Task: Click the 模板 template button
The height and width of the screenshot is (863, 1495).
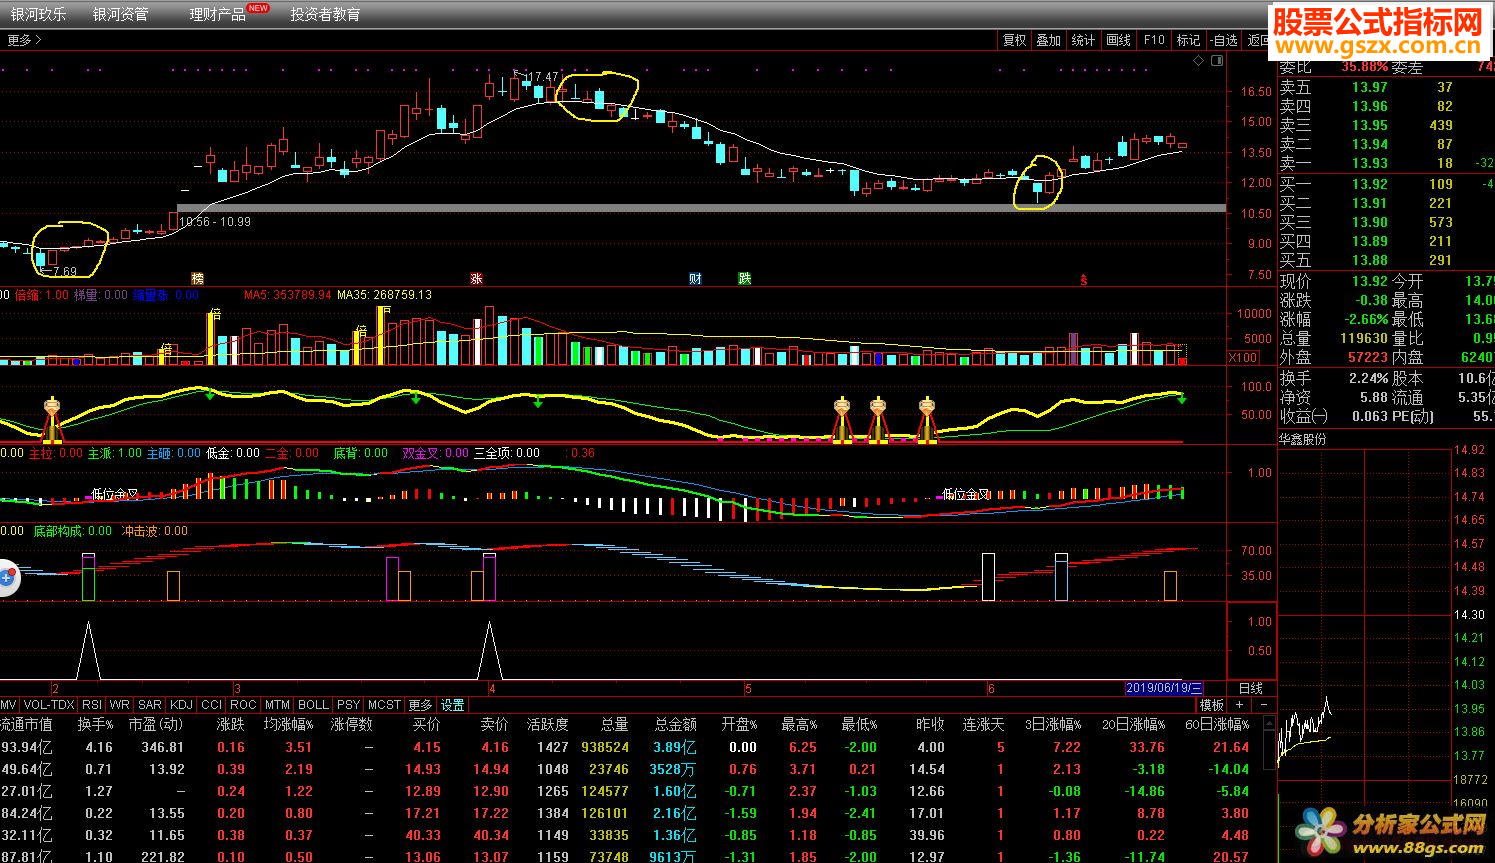Action: click(x=1211, y=705)
